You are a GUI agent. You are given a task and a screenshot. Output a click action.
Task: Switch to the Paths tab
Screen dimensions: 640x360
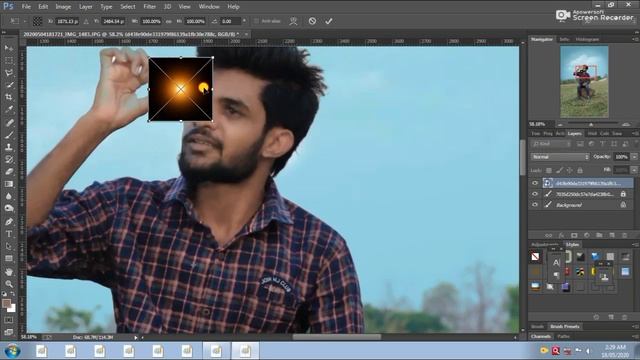563,336
